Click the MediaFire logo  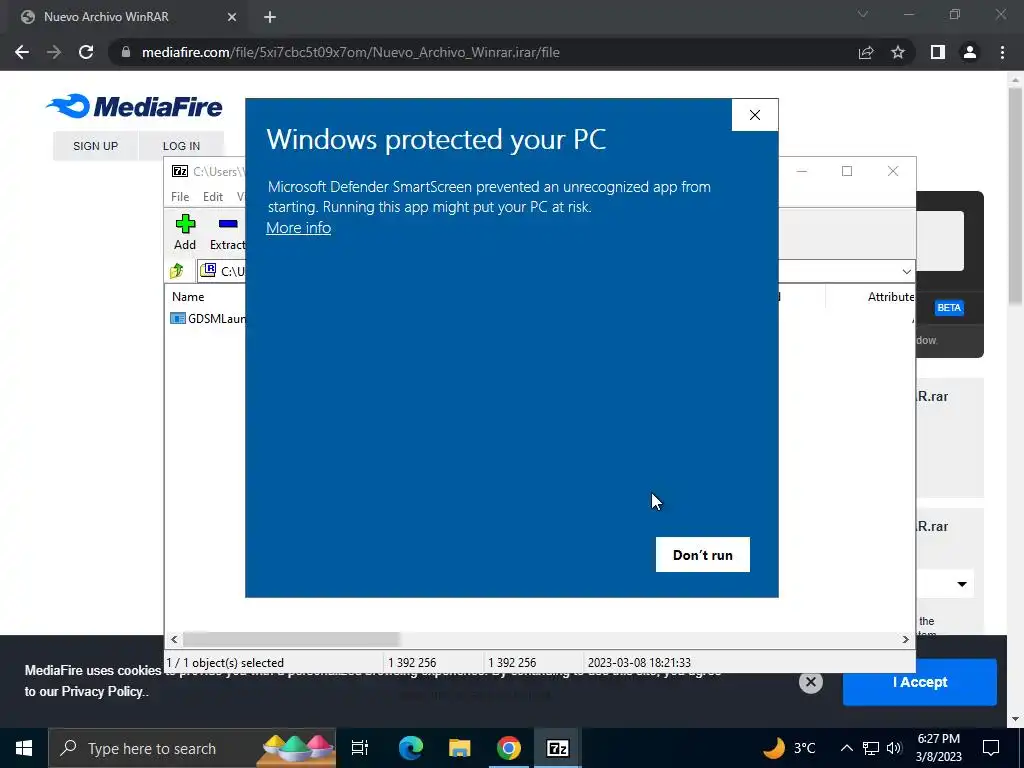[x=135, y=106]
